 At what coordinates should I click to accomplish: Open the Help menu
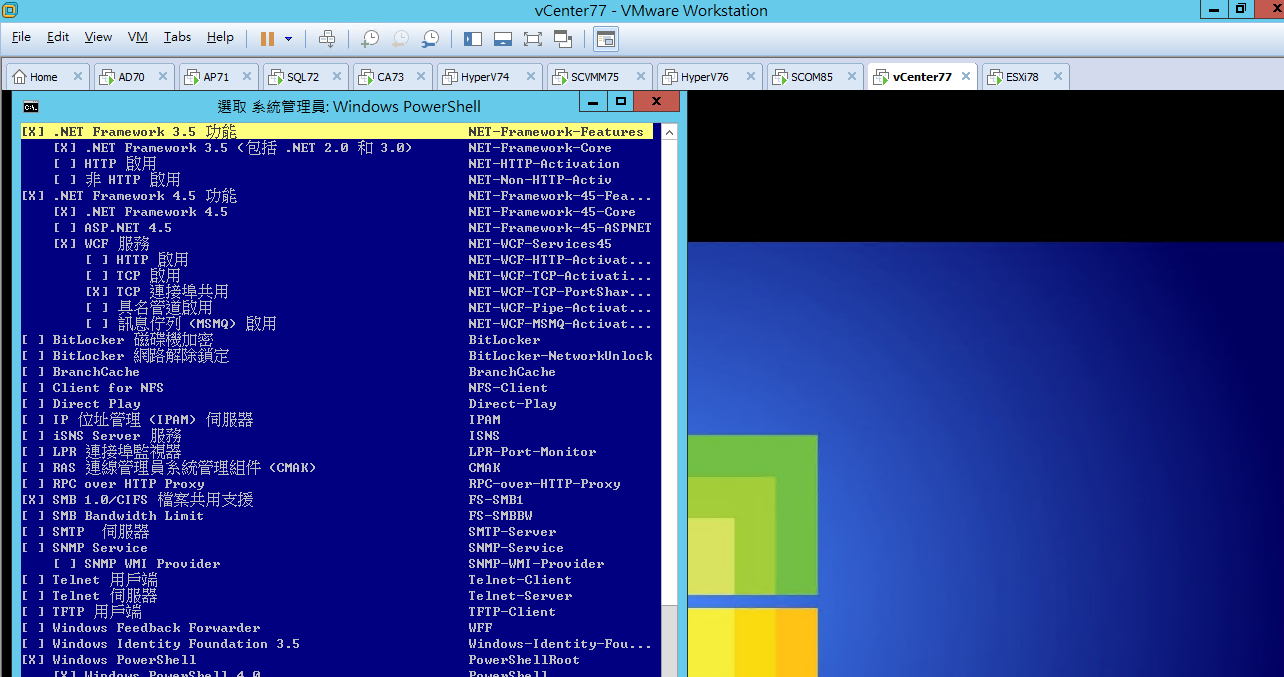220,37
